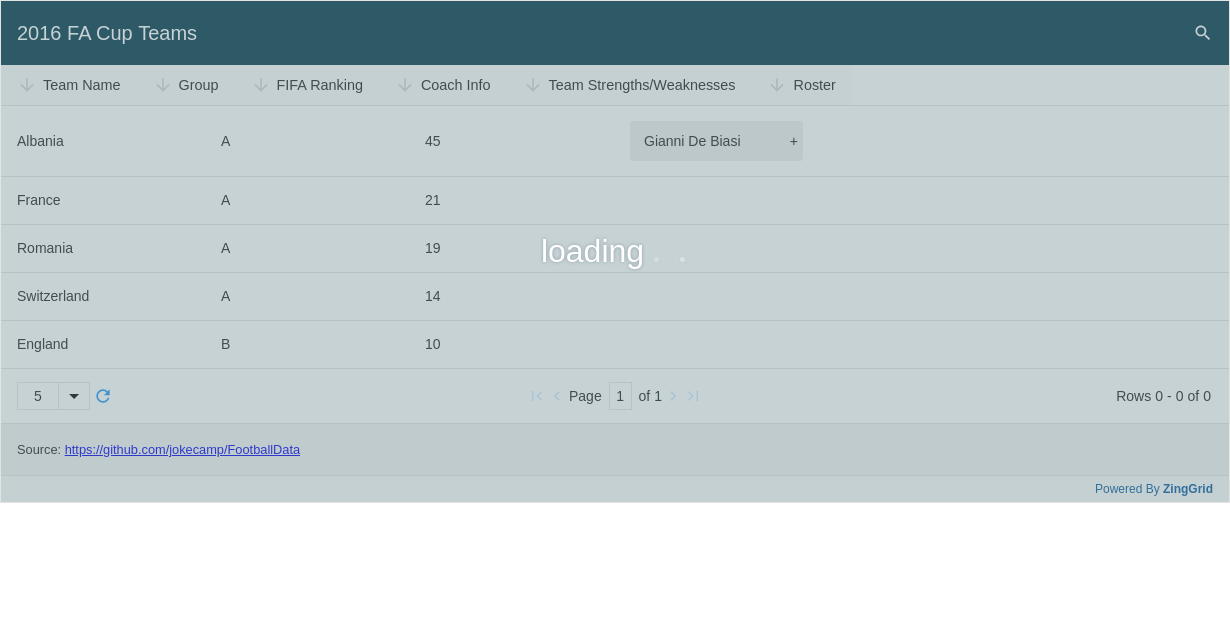The height and width of the screenshot is (630, 1230).
Task: Click the 2016 FA Cup Teams caption
Action: point(107,33)
